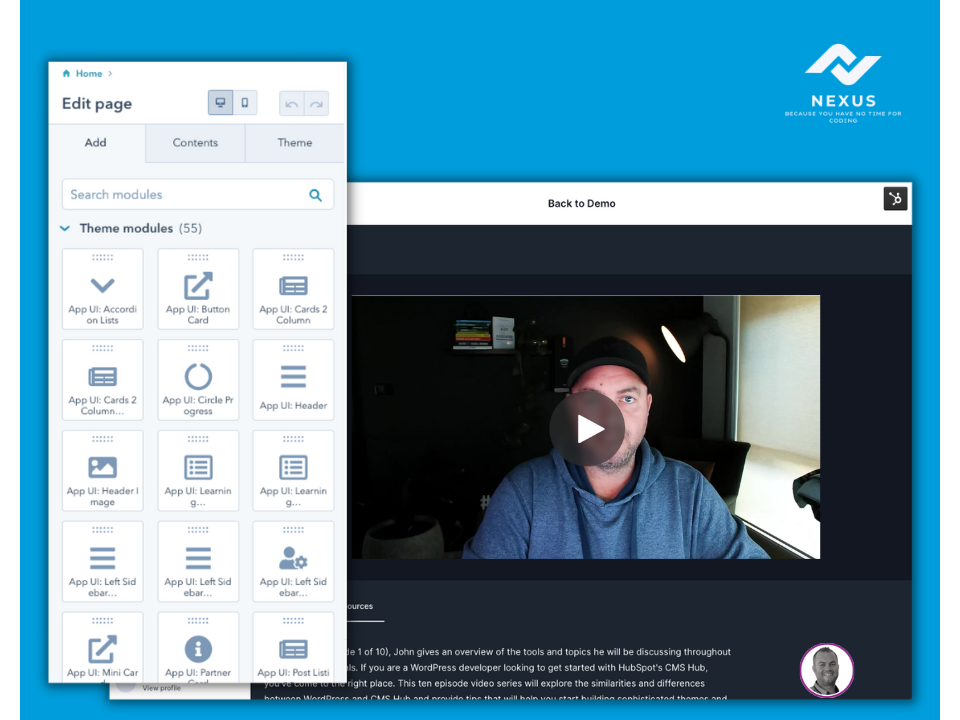Click the search magnifier icon

(316, 195)
